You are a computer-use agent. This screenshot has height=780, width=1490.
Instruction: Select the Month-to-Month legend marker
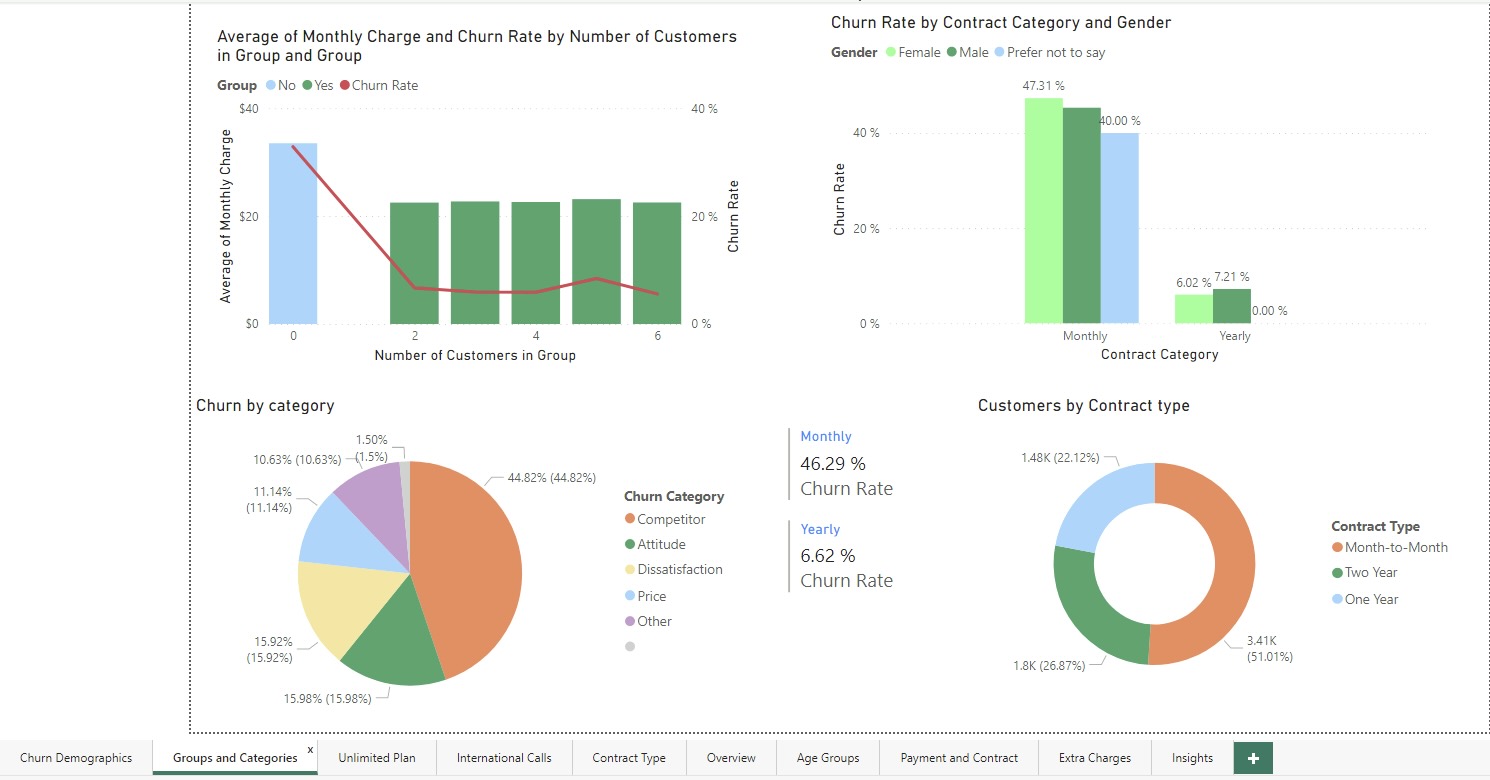[1339, 547]
